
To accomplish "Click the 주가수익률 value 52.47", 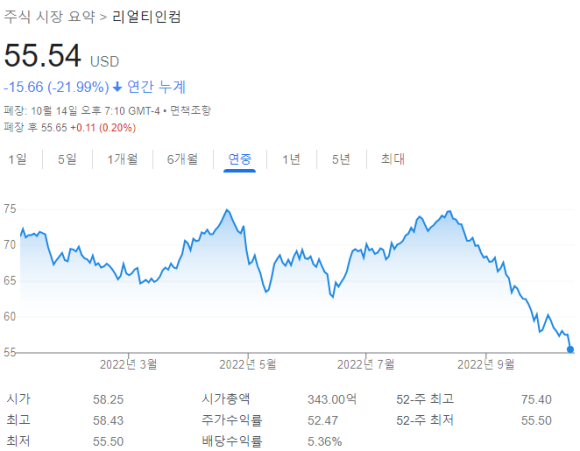I will click(x=323, y=421).
